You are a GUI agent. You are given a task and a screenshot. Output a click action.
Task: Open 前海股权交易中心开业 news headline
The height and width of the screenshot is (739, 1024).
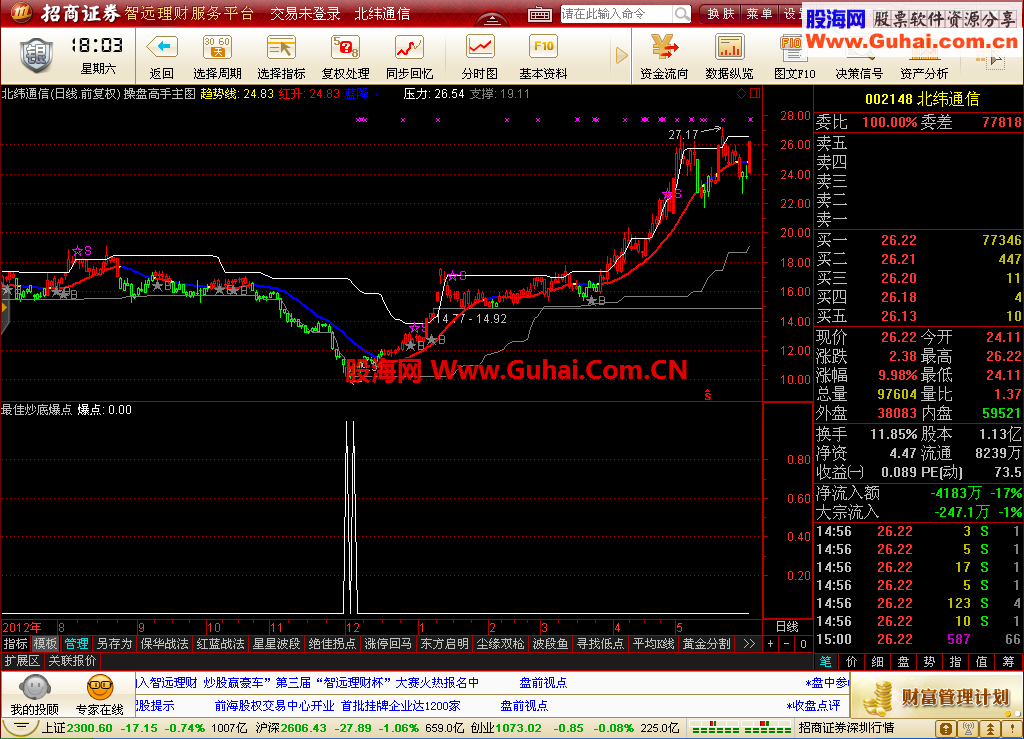pos(274,706)
